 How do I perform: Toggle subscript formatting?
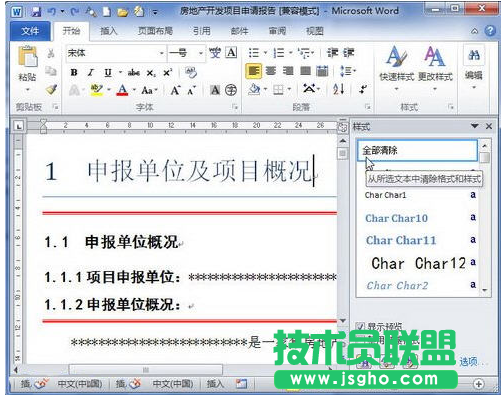pyautogui.click(x=151, y=73)
